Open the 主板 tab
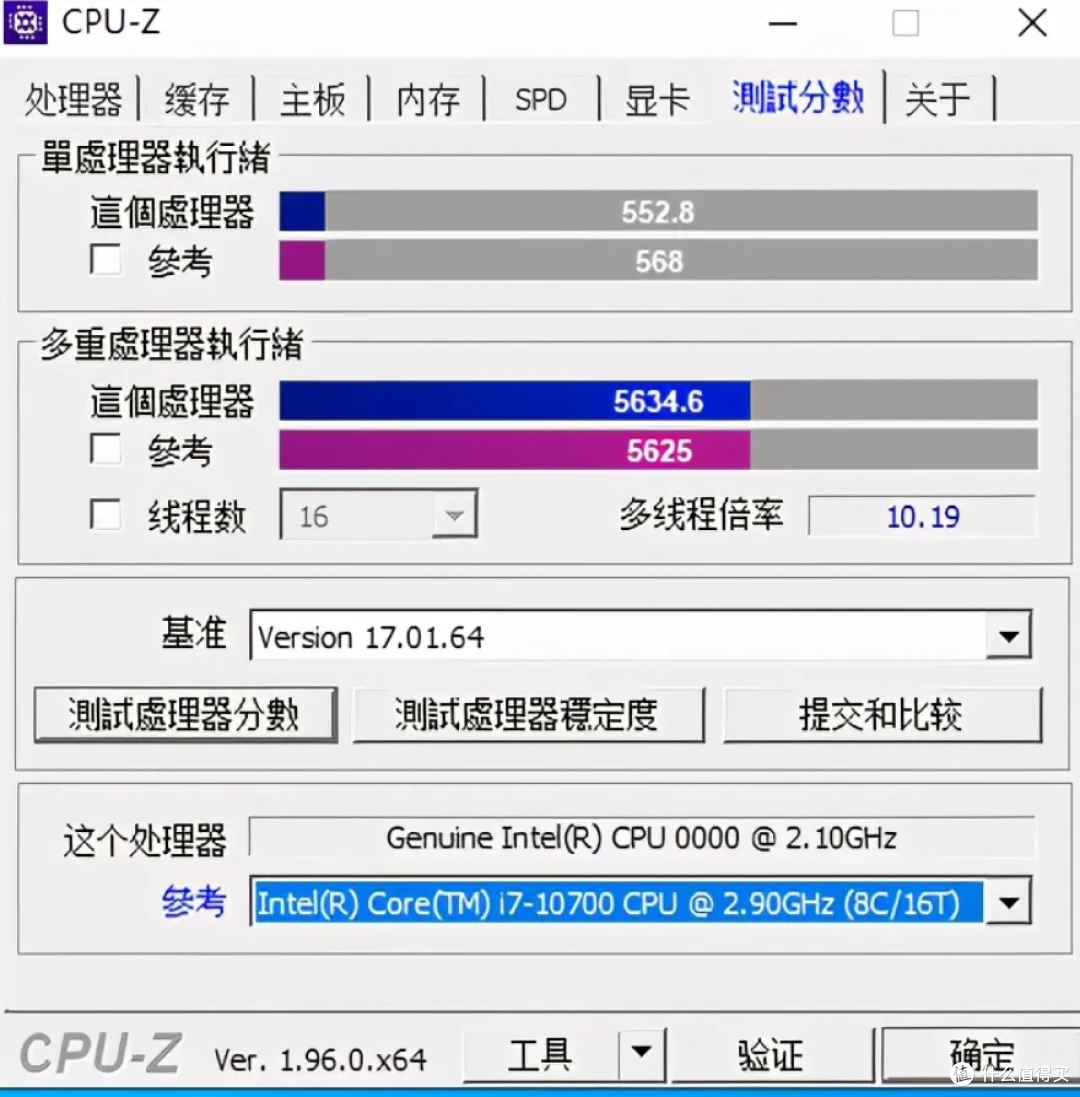The height and width of the screenshot is (1097, 1080). coord(313,99)
